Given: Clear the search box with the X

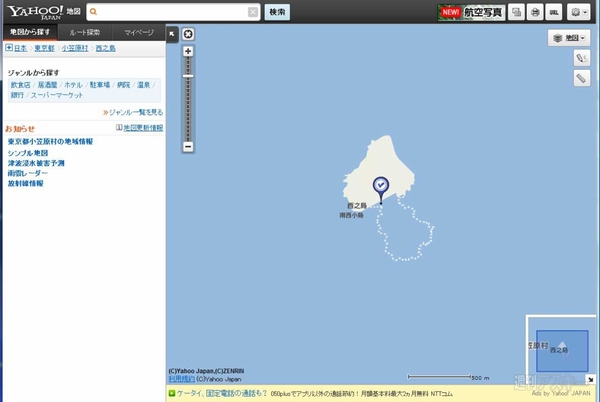Looking at the screenshot, I should click(253, 12).
